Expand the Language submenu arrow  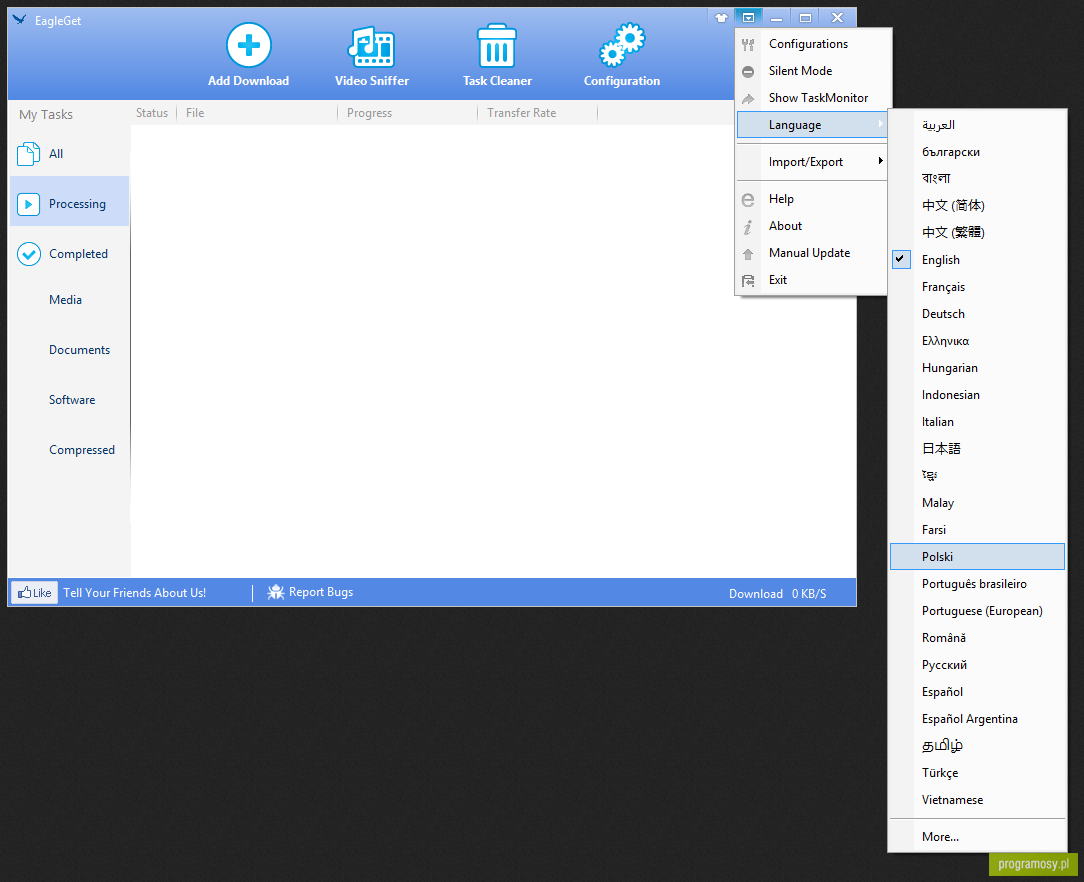tap(881, 124)
